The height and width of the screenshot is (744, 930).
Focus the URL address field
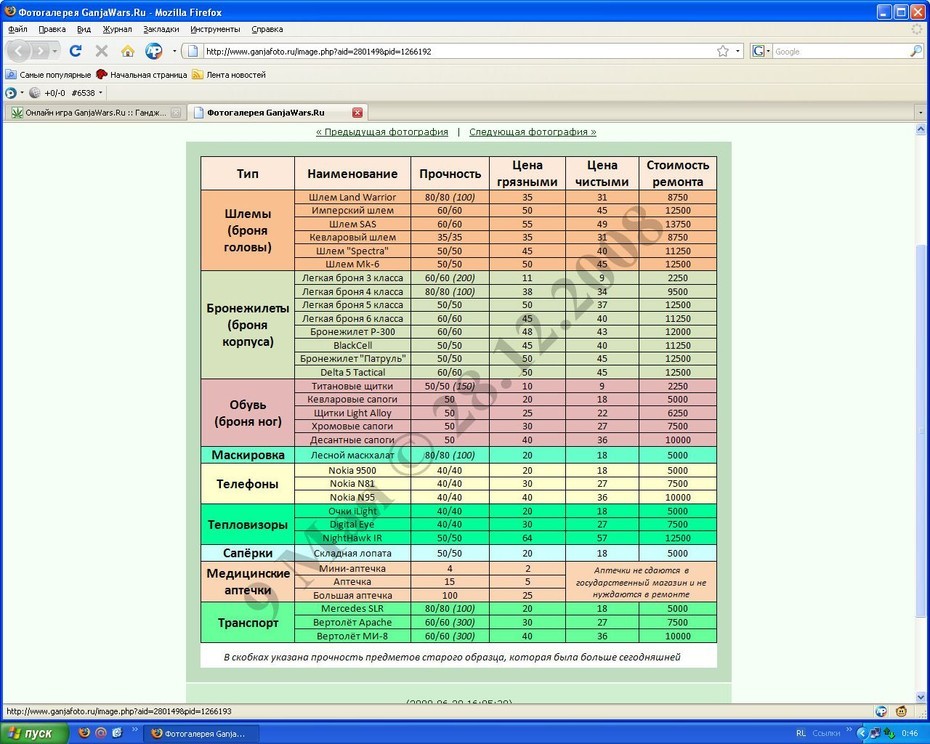pos(457,52)
